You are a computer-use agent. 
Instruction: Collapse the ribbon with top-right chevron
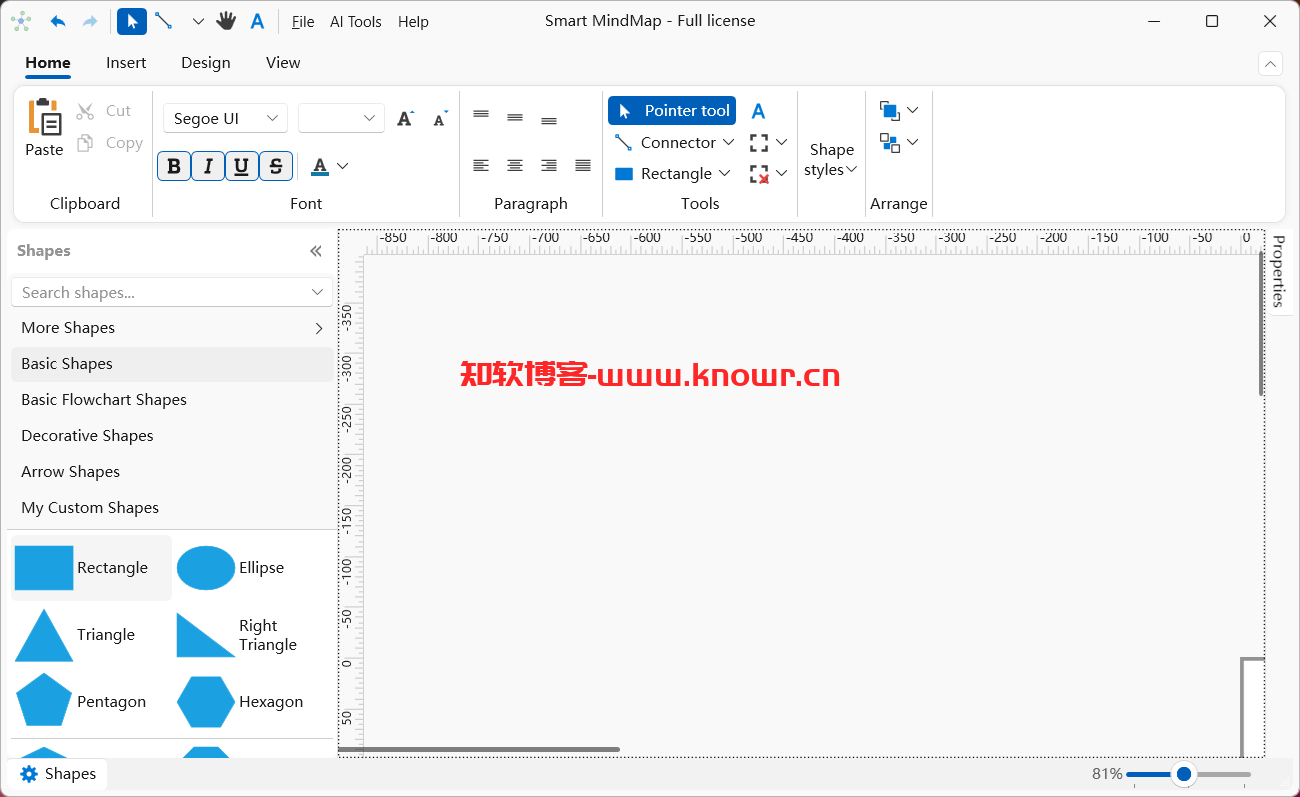click(1270, 64)
